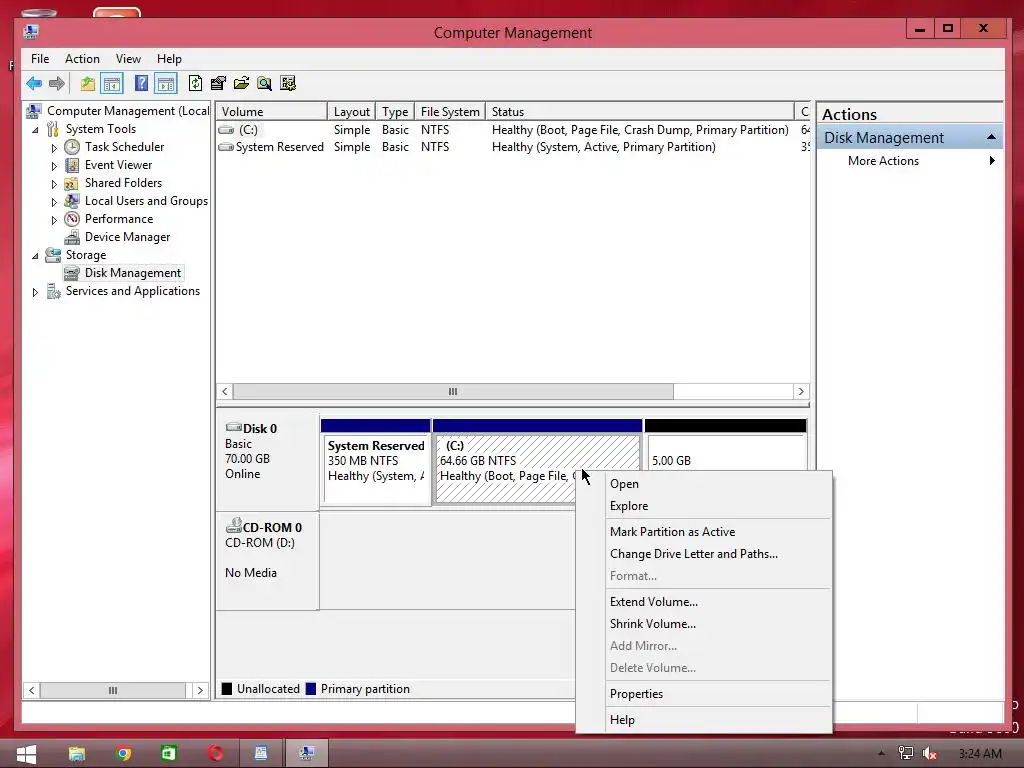Open the Windows Start button
The height and width of the screenshot is (768, 1024).
(25, 754)
